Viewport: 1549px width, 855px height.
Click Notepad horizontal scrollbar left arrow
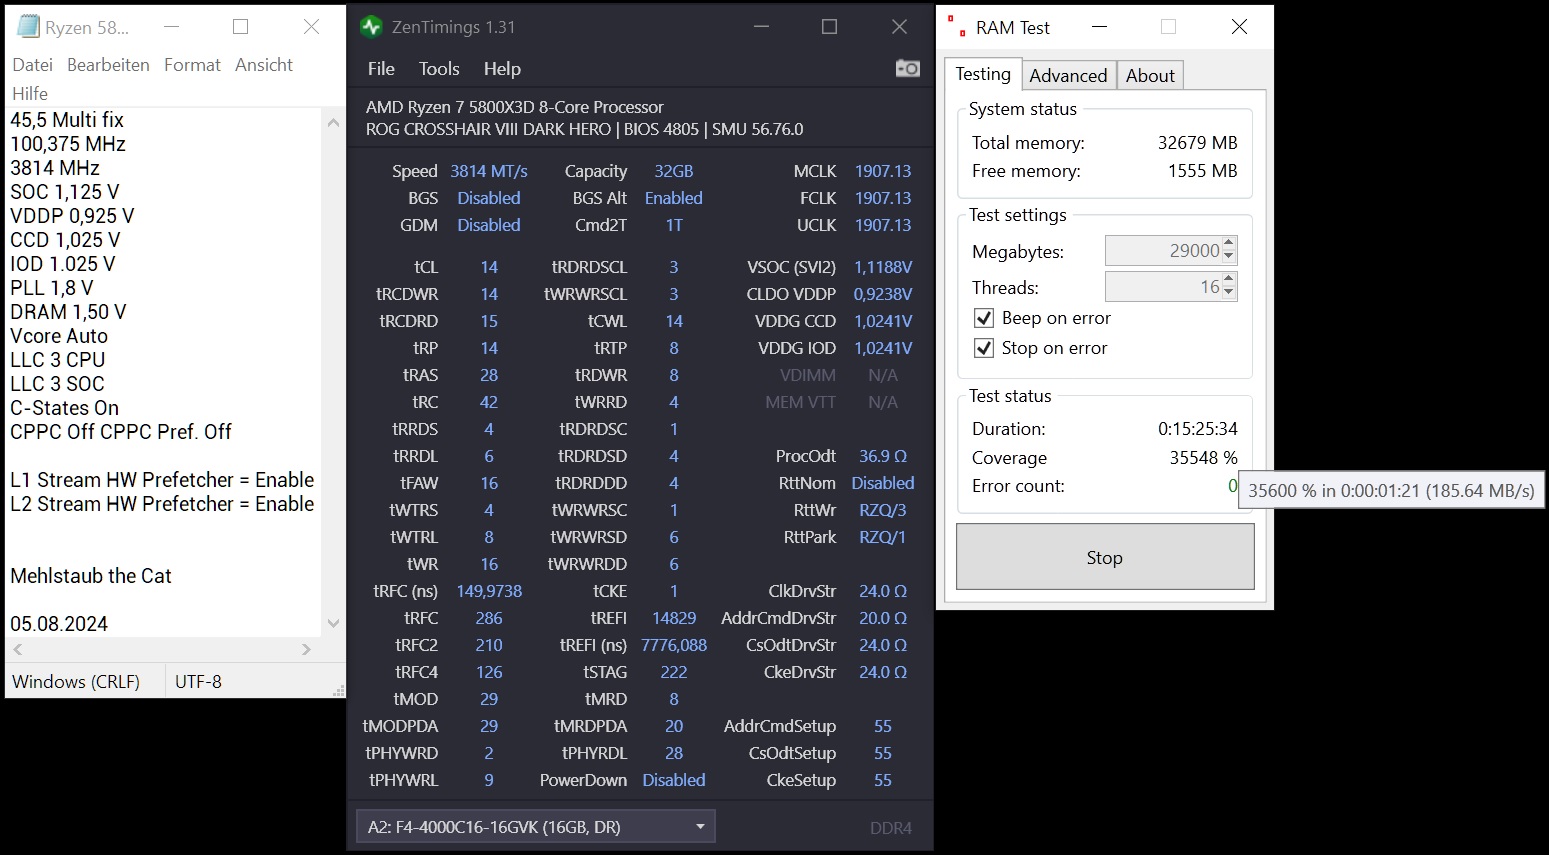tap(17, 649)
